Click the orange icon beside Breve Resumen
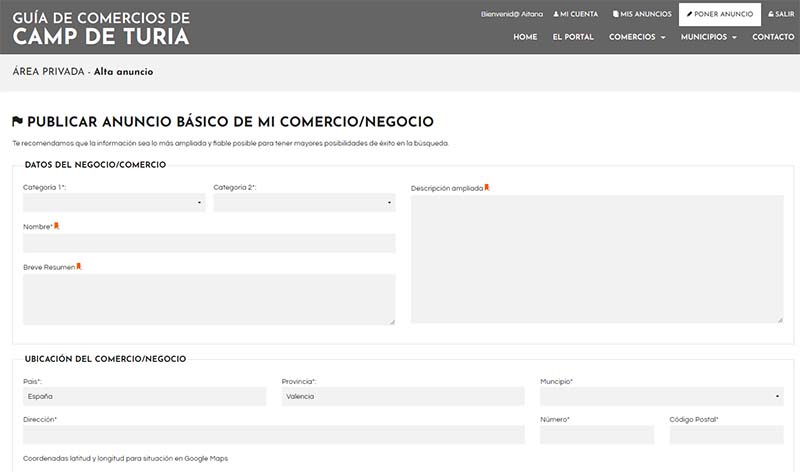Viewport: 800px width, 472px height. point(79,266)
